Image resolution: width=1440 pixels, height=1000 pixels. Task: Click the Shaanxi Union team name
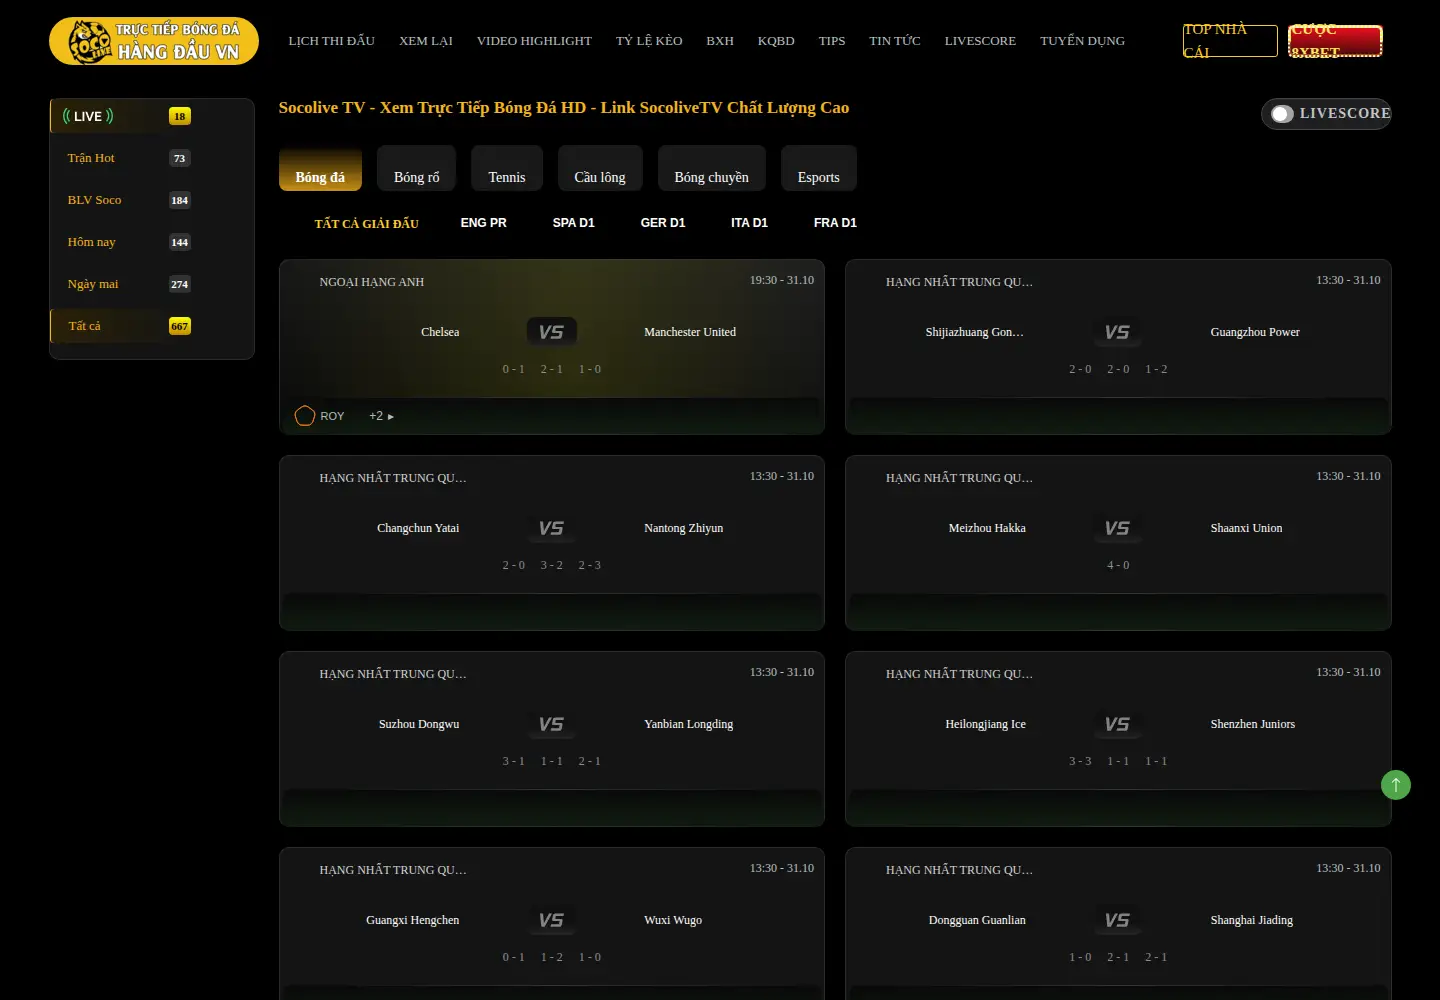[1246, 528]
